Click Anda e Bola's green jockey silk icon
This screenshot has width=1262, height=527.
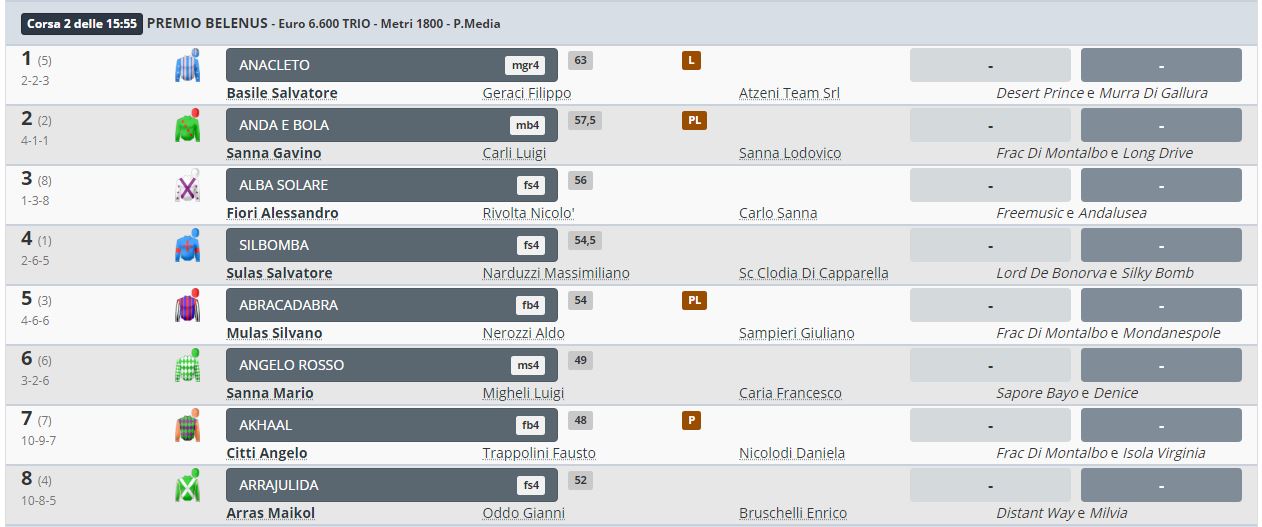coord(187,126)
